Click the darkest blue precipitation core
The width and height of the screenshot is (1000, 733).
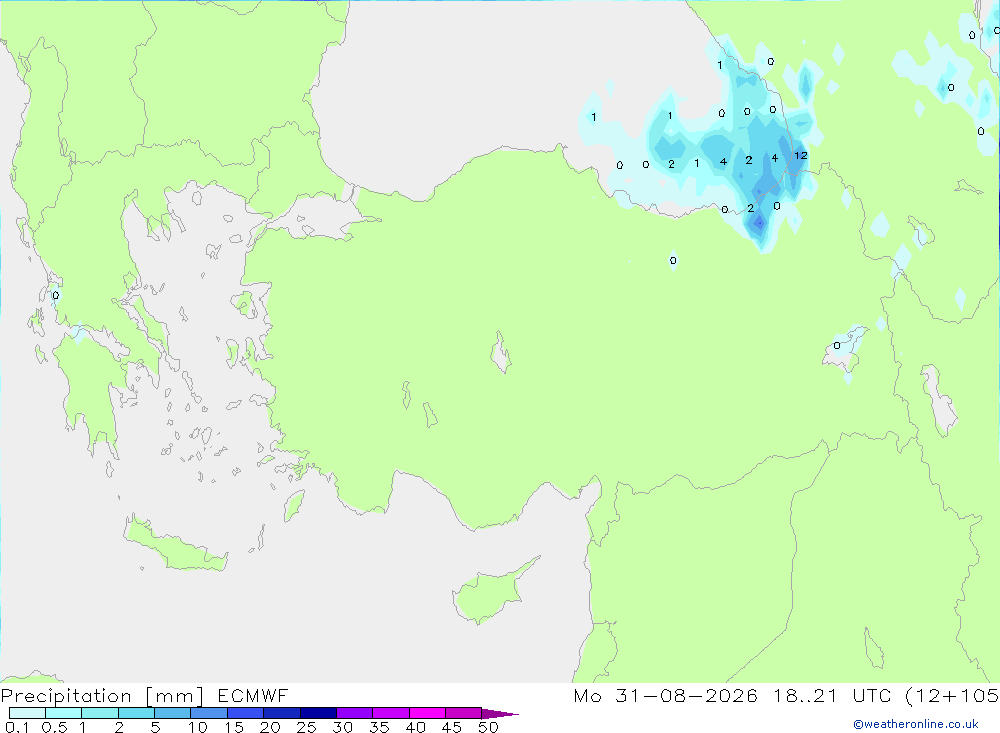pyautogui.click(x=759, y=223)
